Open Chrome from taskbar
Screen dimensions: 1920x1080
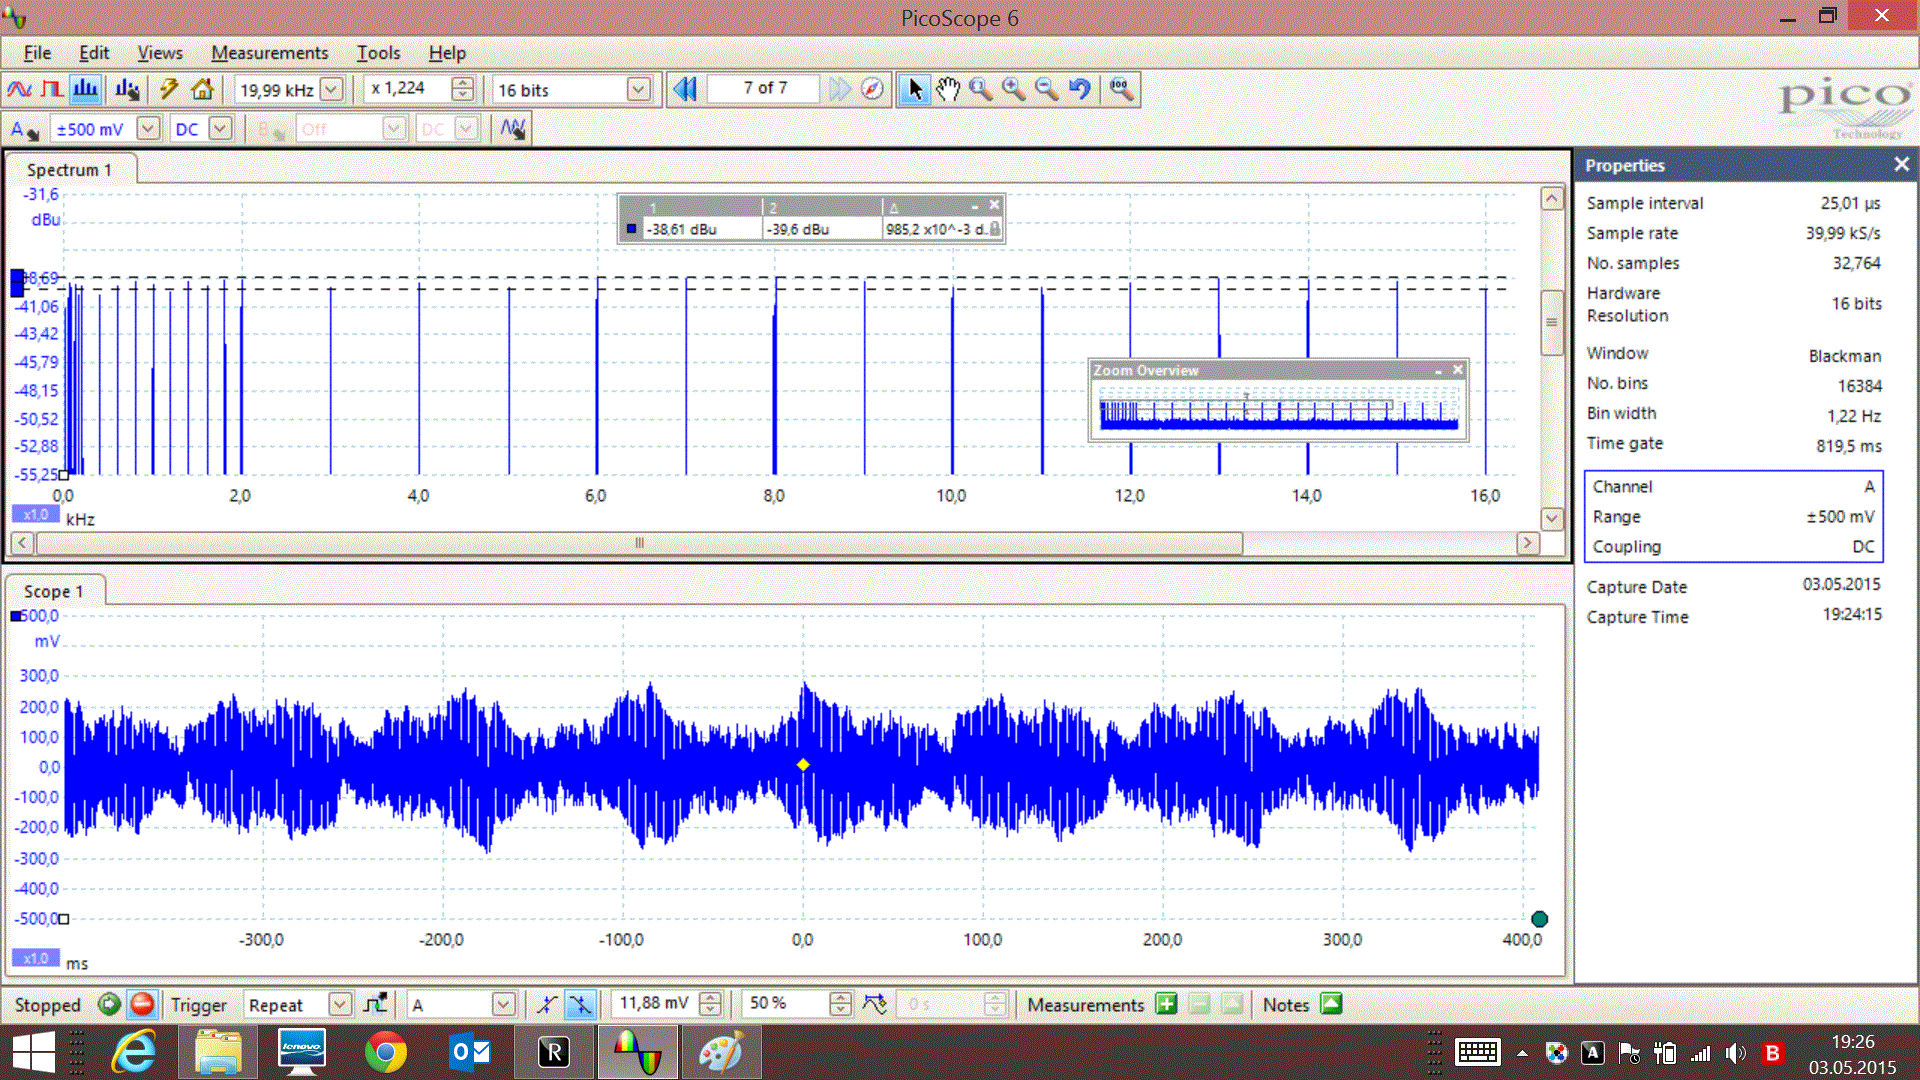tap(385, 1052)
